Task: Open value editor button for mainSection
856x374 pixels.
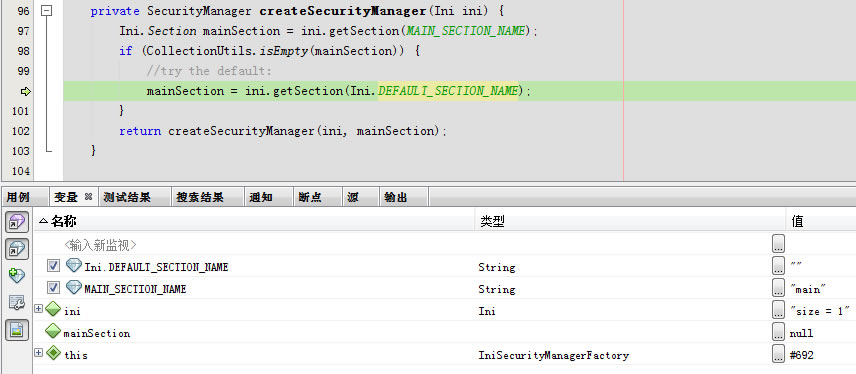Action: coord(778,332)
